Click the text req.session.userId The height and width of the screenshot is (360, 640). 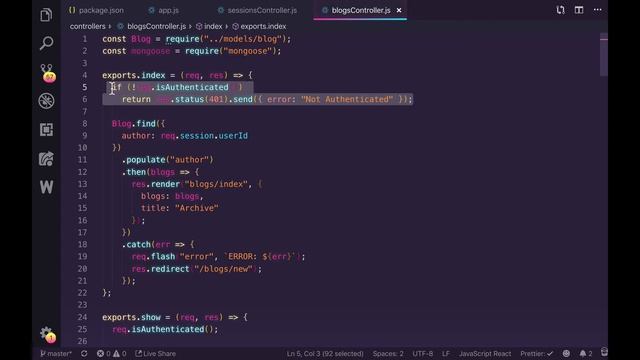click(204, 136)
